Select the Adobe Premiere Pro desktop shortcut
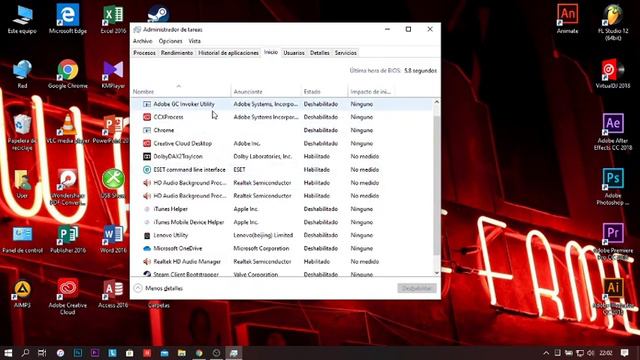Screen dimensions: 640x360 click(x=613, y=242)
